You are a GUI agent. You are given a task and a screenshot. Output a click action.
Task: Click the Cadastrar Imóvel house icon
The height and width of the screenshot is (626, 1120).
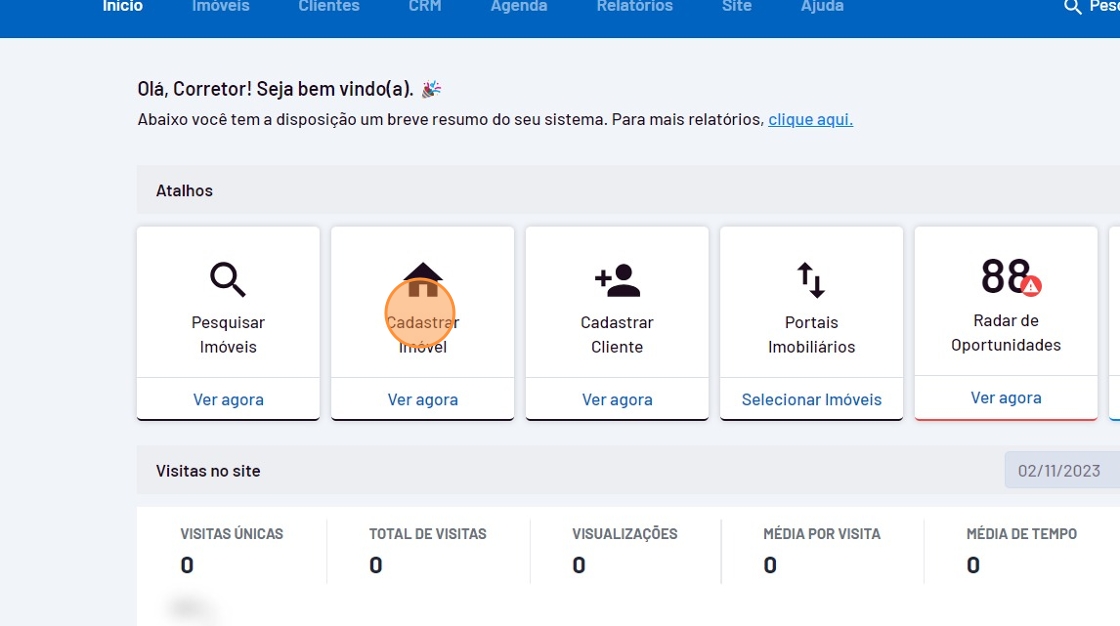point(423,279)
